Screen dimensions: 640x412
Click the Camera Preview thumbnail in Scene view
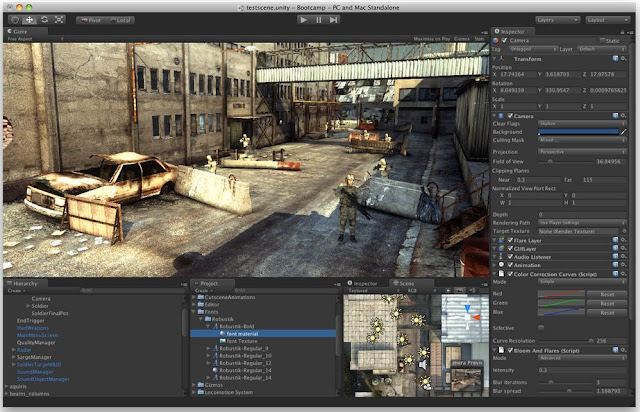pyautogui.click(x=466, y=379)
